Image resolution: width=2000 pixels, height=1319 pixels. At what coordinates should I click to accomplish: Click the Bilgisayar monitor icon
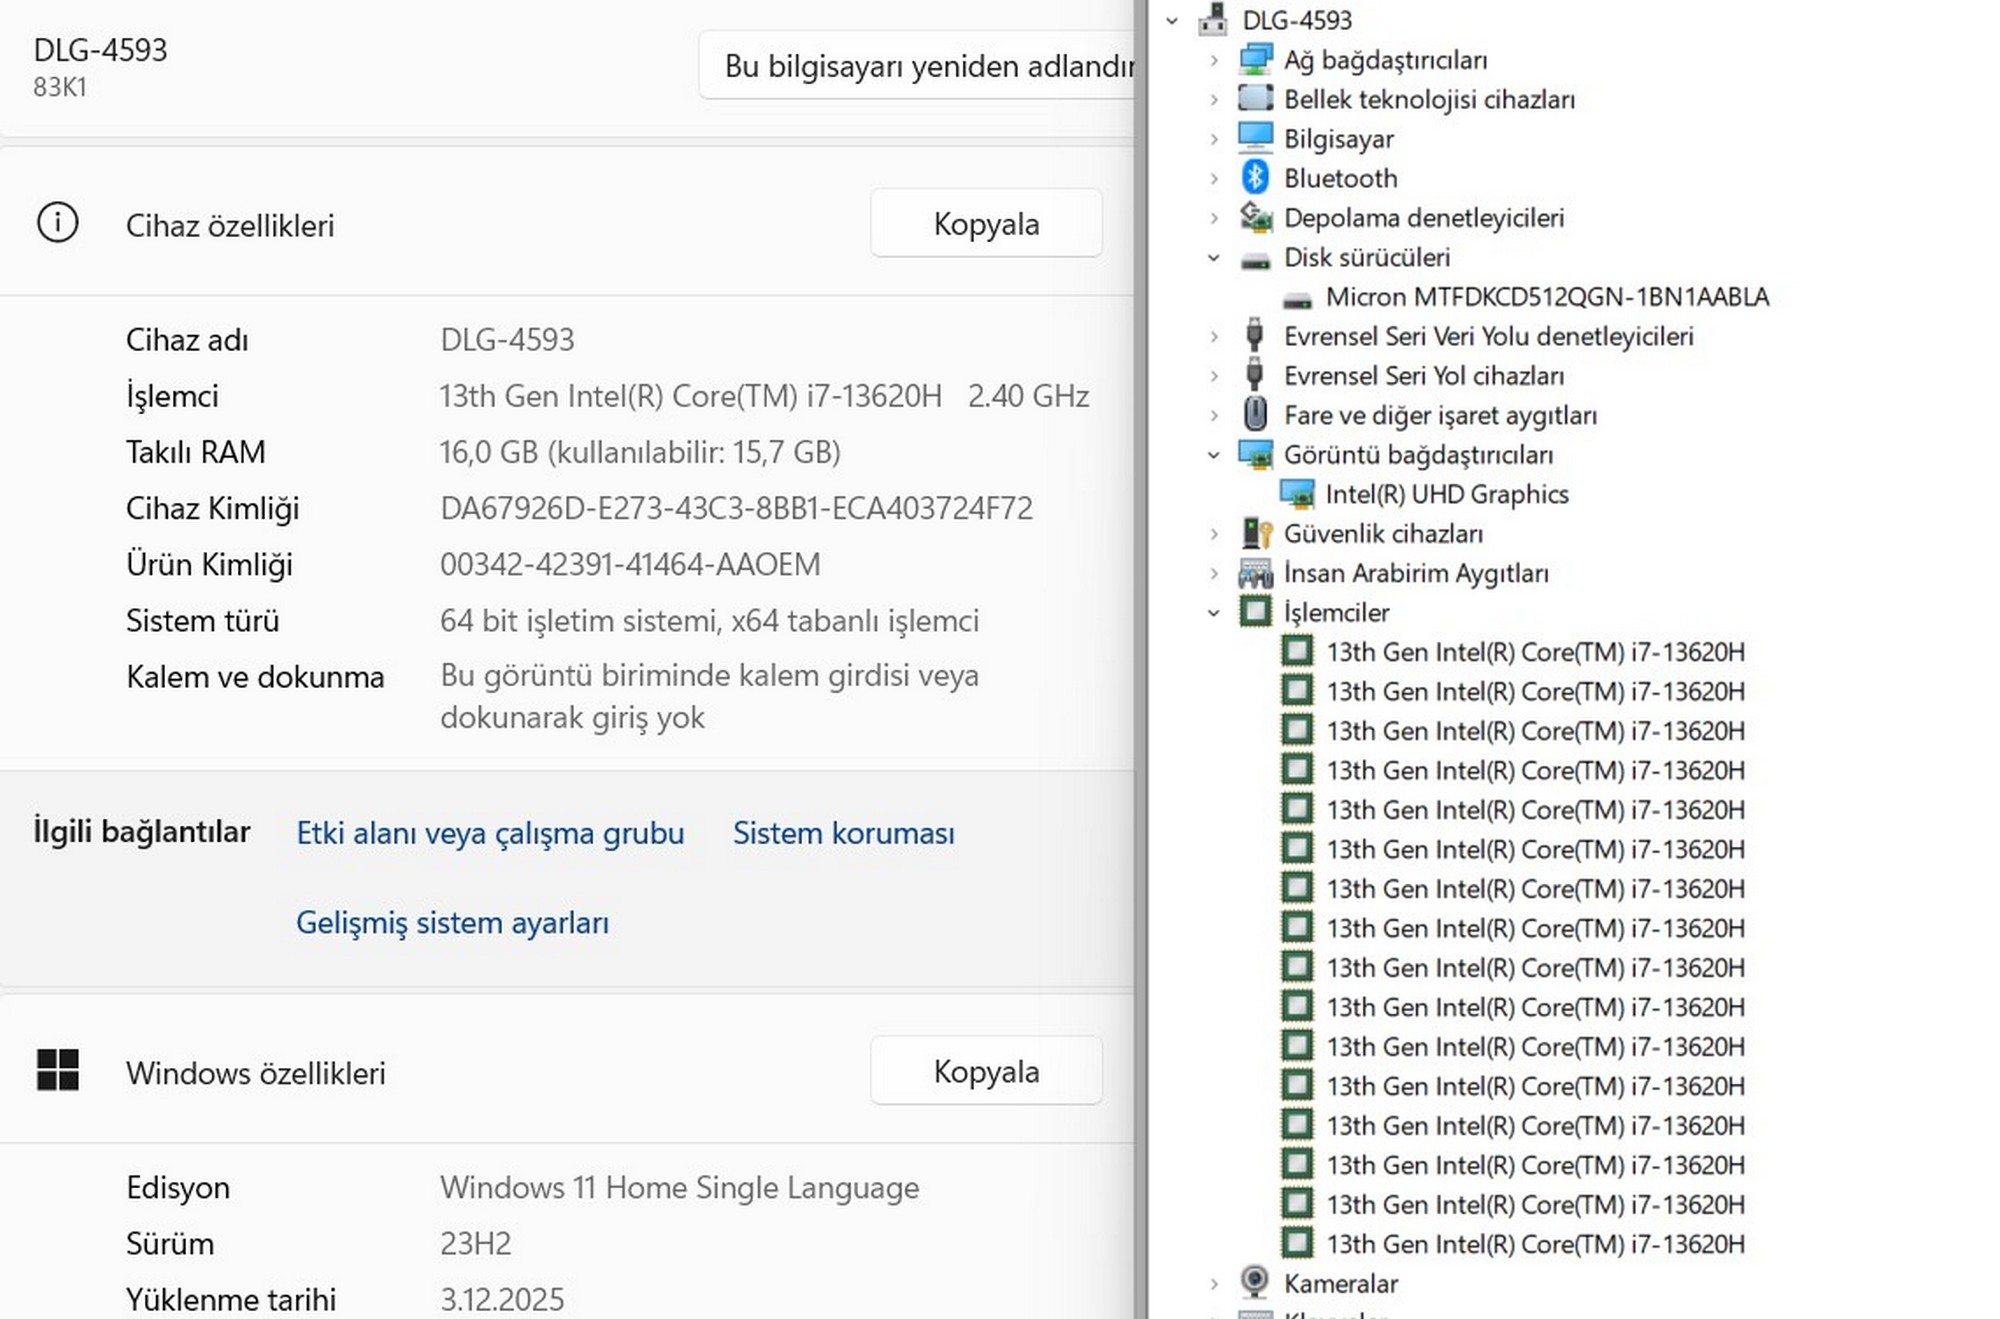tap(1255, 138)
